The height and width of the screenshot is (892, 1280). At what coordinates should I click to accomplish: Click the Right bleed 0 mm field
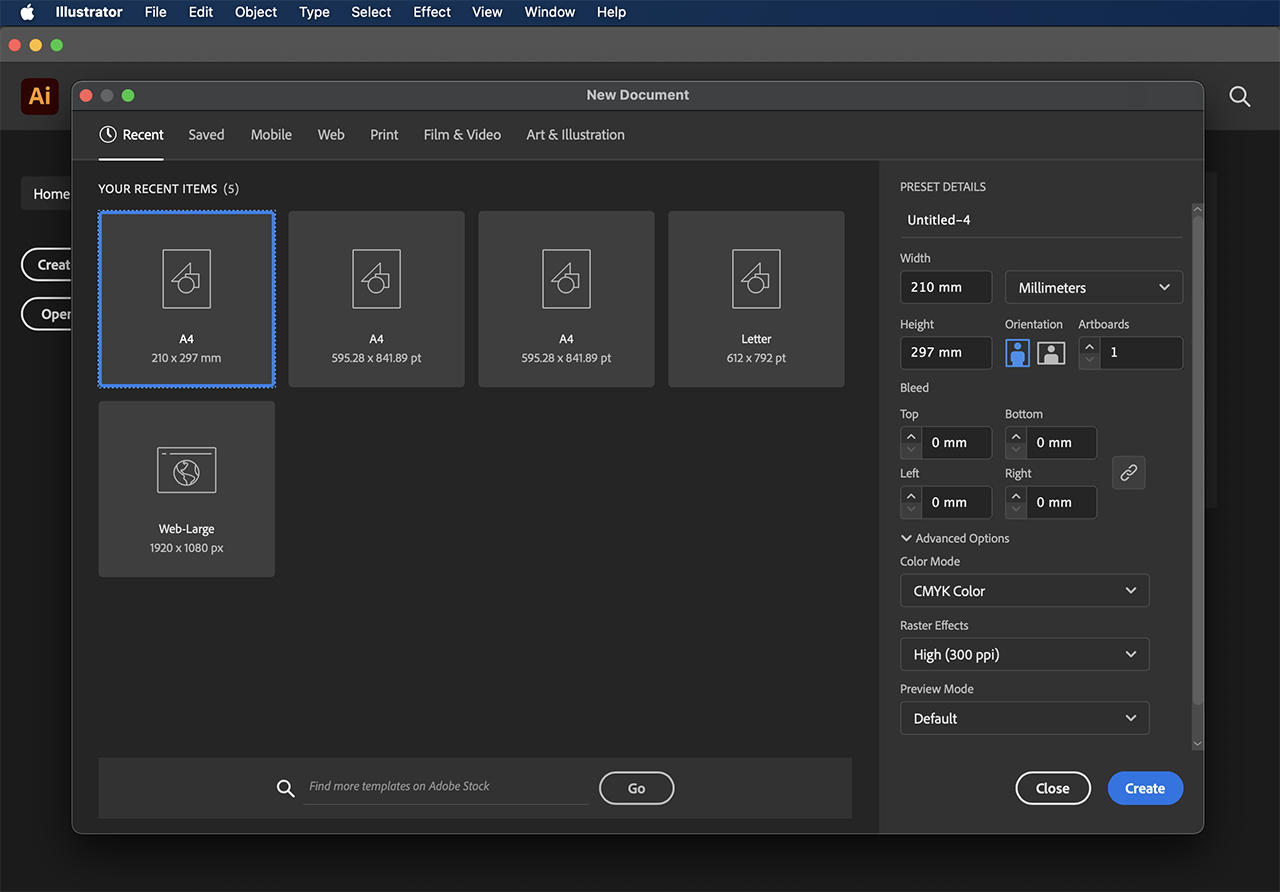click(x=1061, y=502)
